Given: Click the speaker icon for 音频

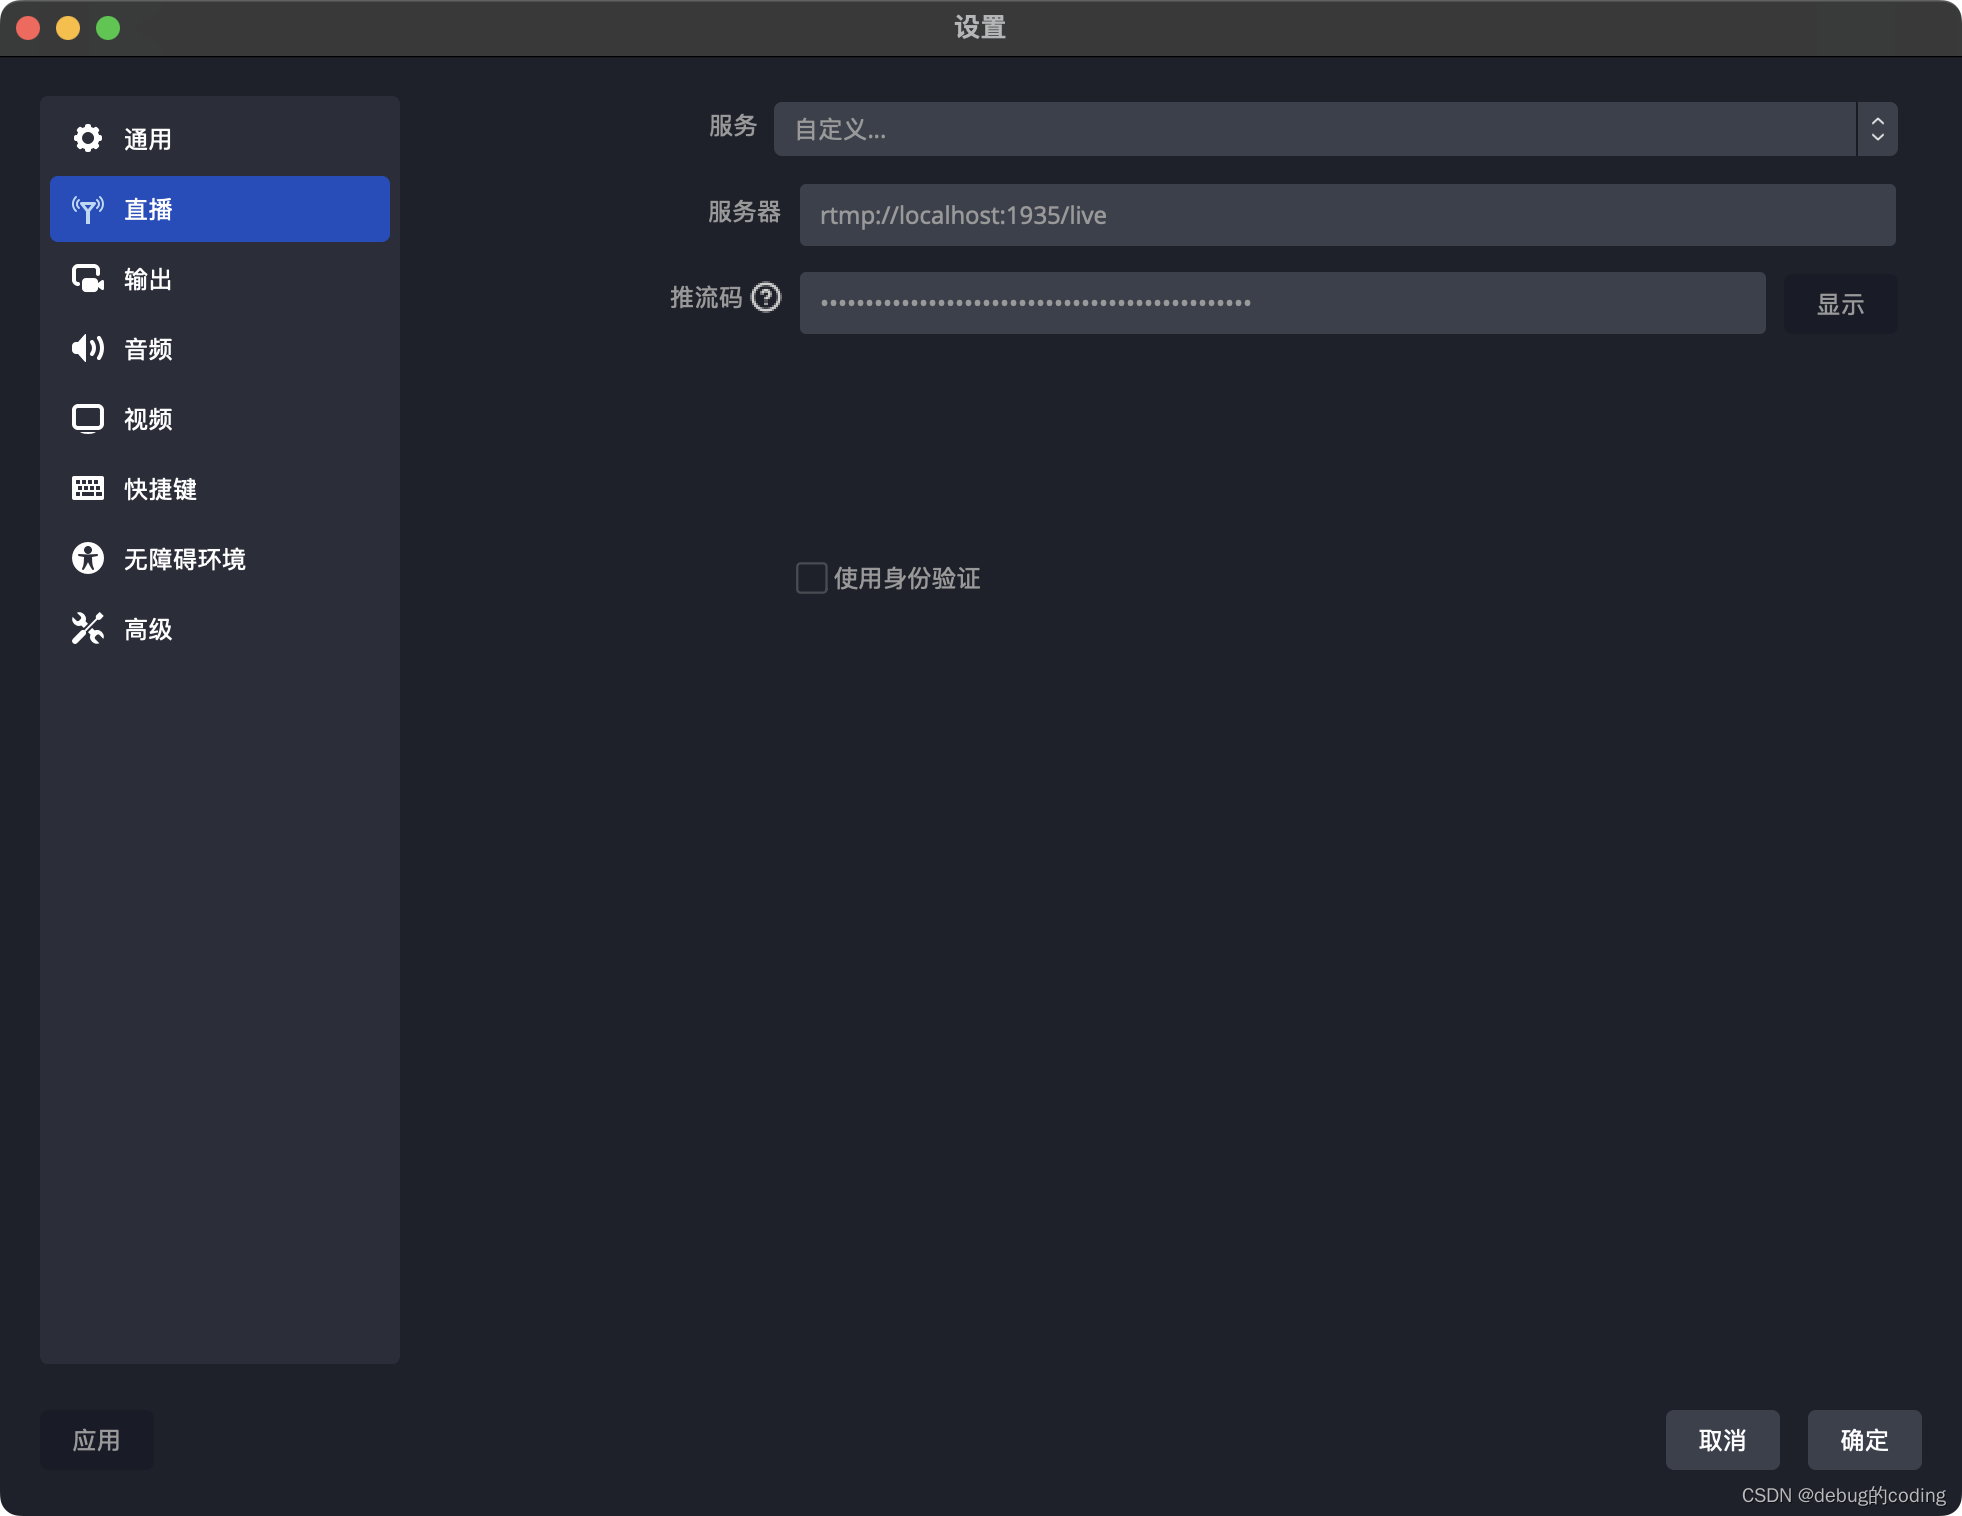Looking at the screenshot, I should (88, 349).
